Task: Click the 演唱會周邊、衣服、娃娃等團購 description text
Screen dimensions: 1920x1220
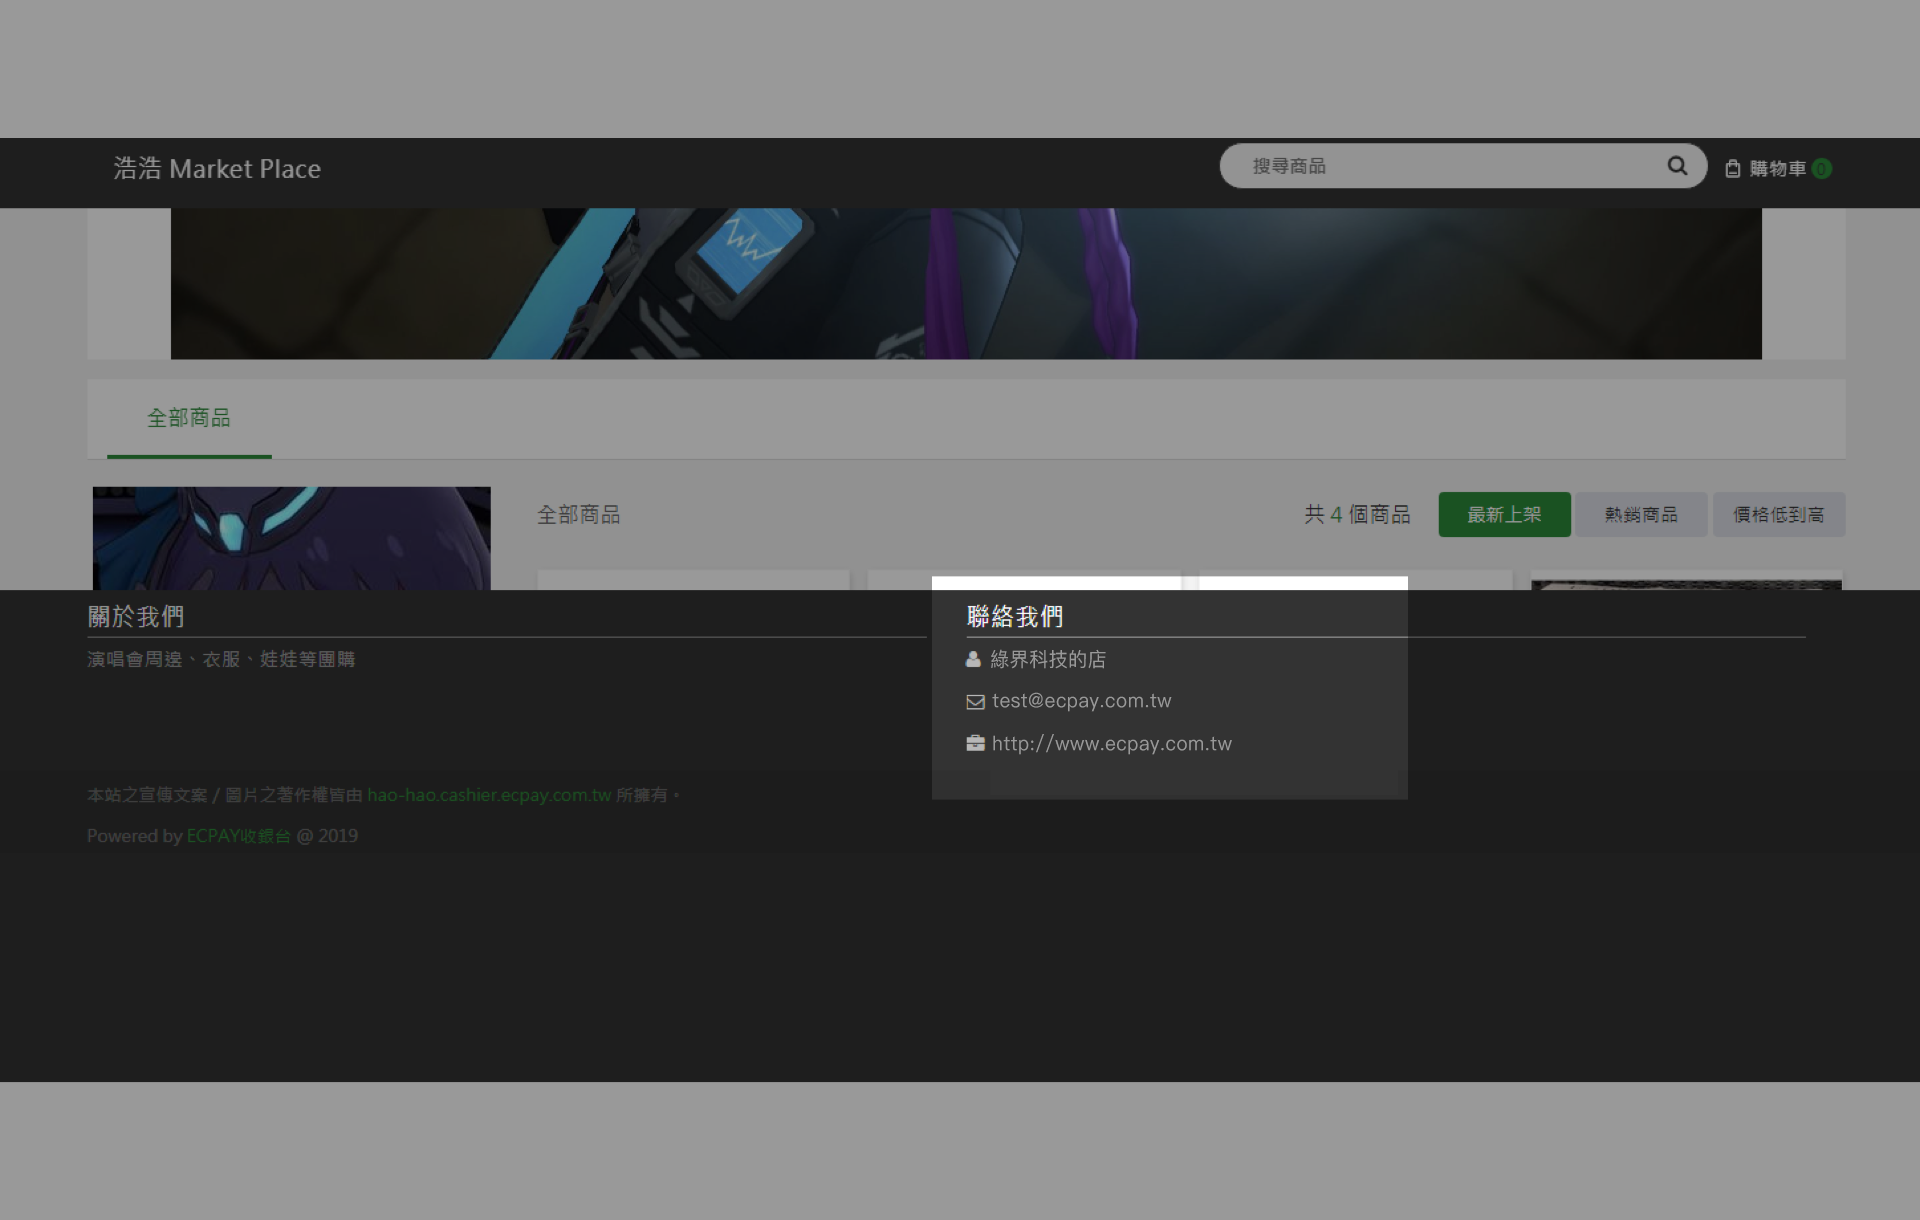Action: (x=221, y=659)
